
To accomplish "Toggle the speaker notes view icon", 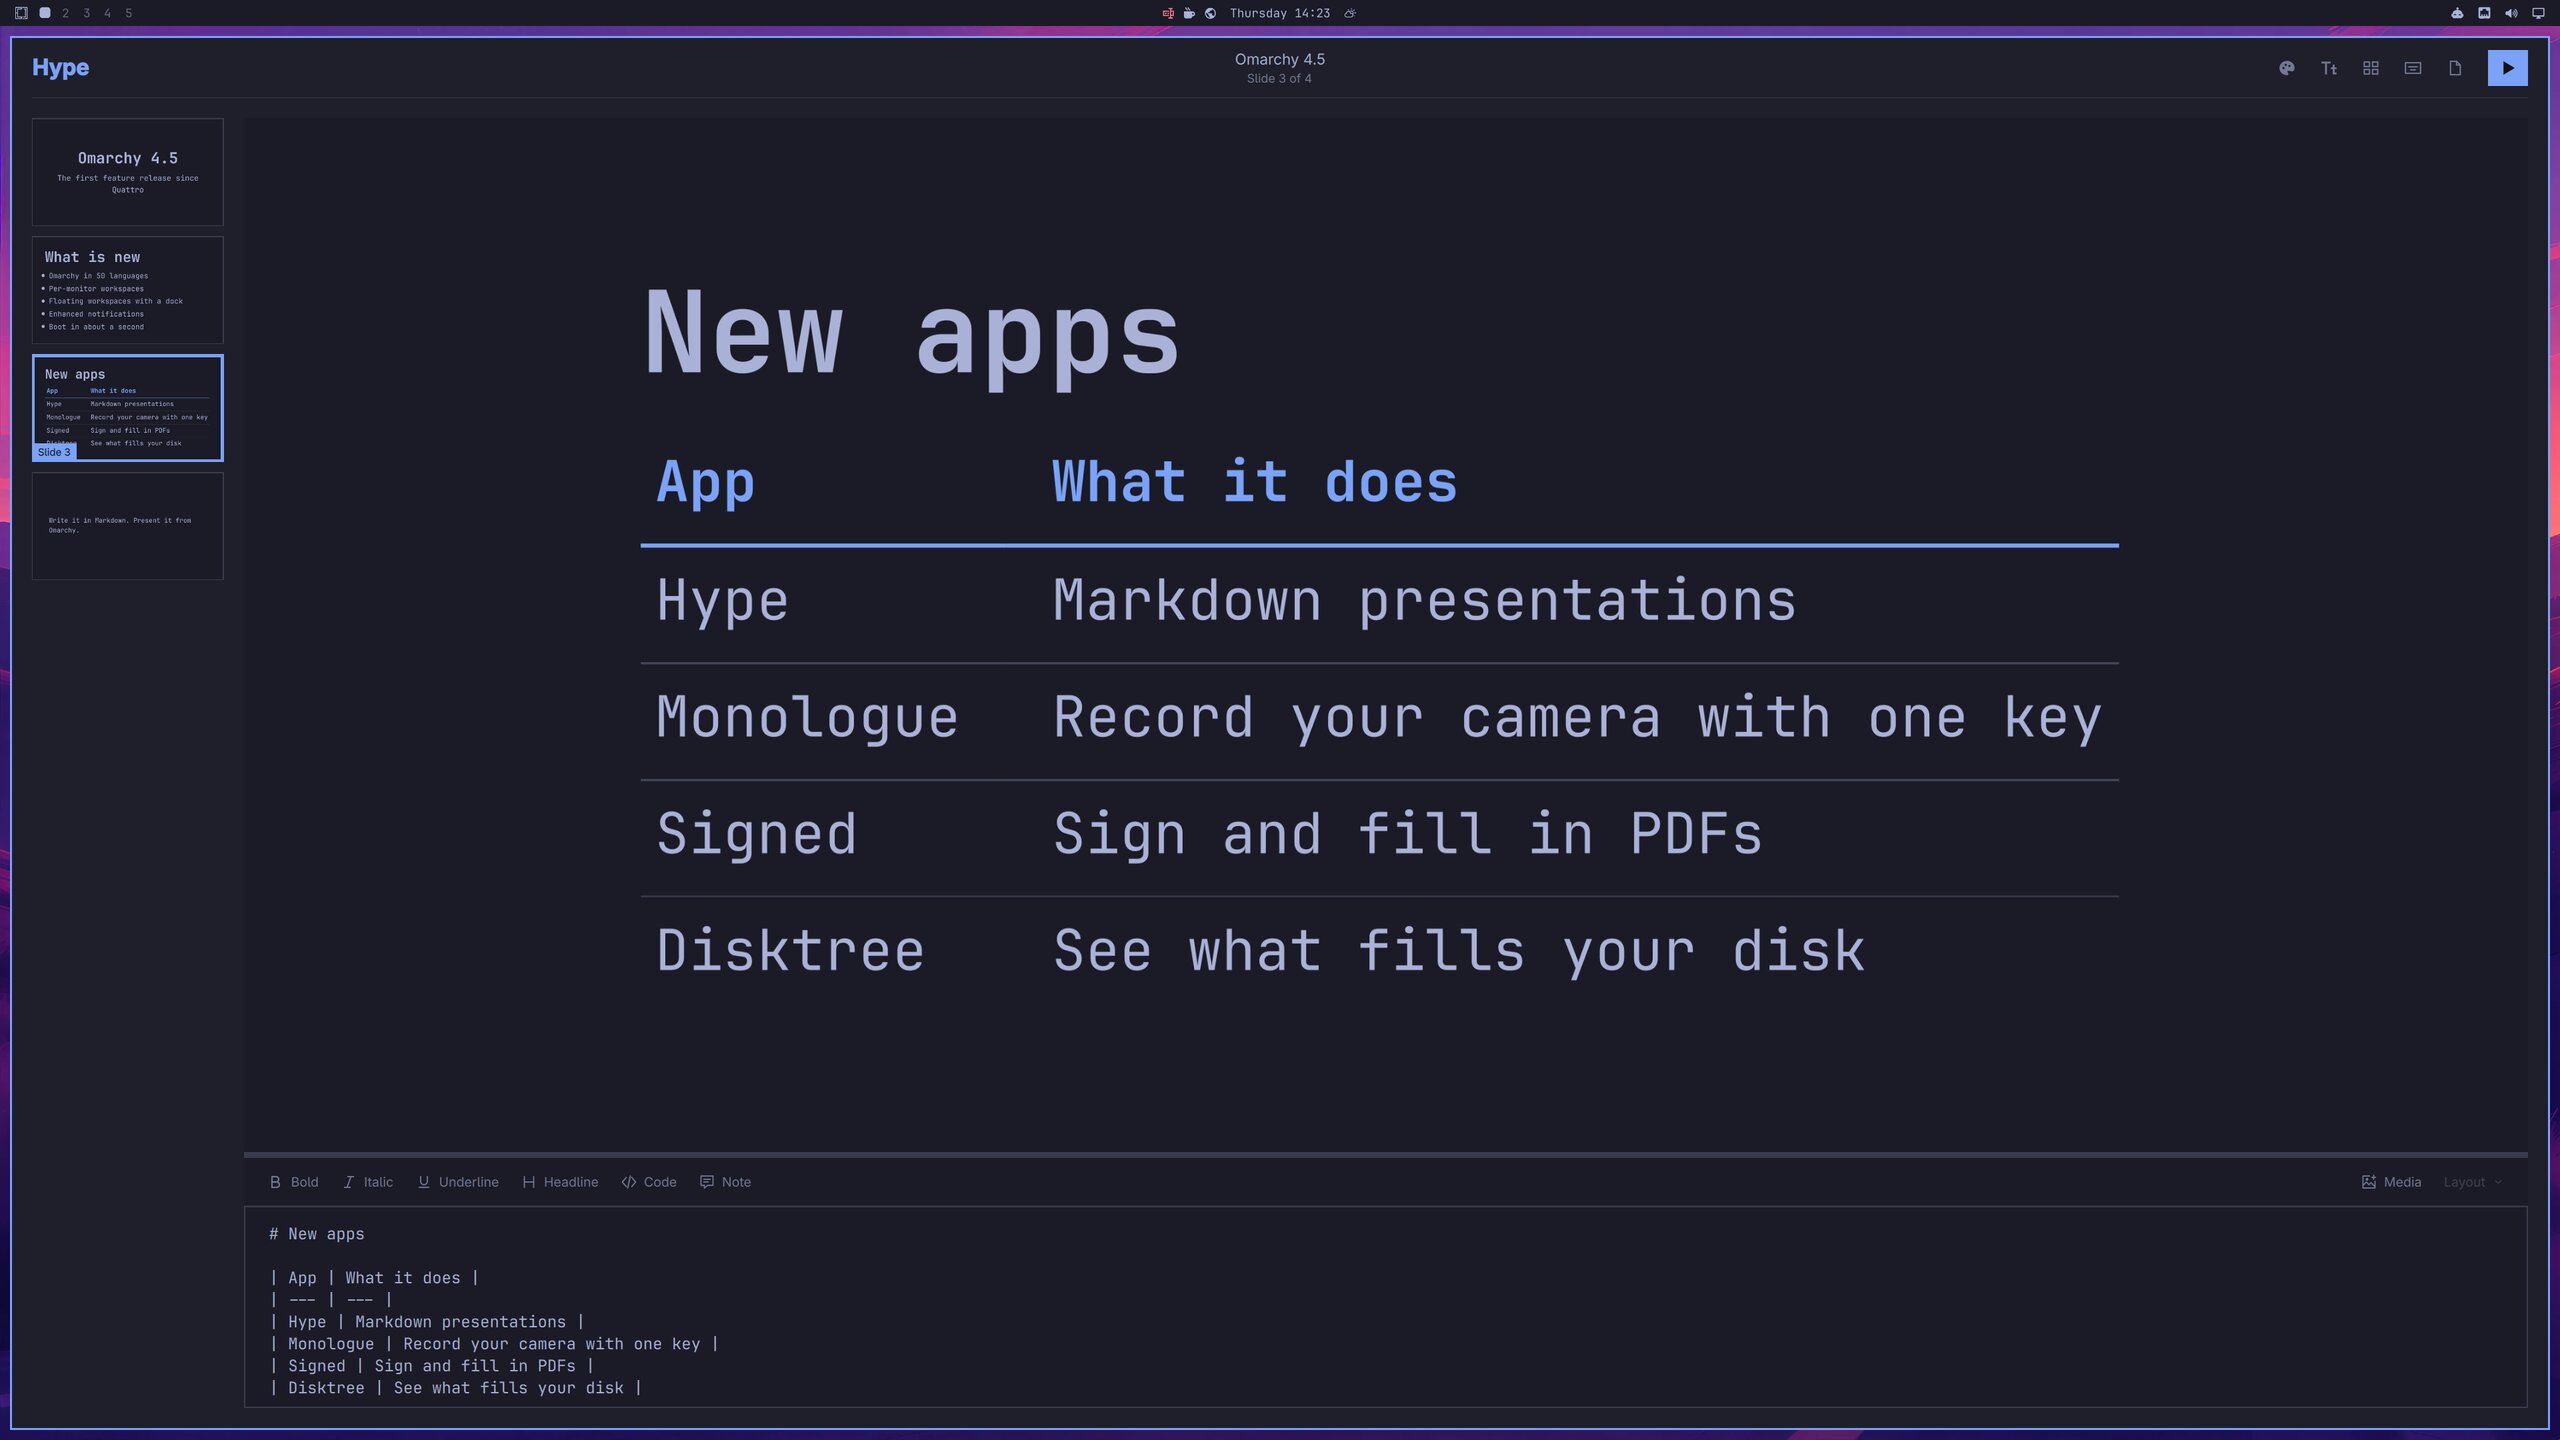I will pos(2413,68).
